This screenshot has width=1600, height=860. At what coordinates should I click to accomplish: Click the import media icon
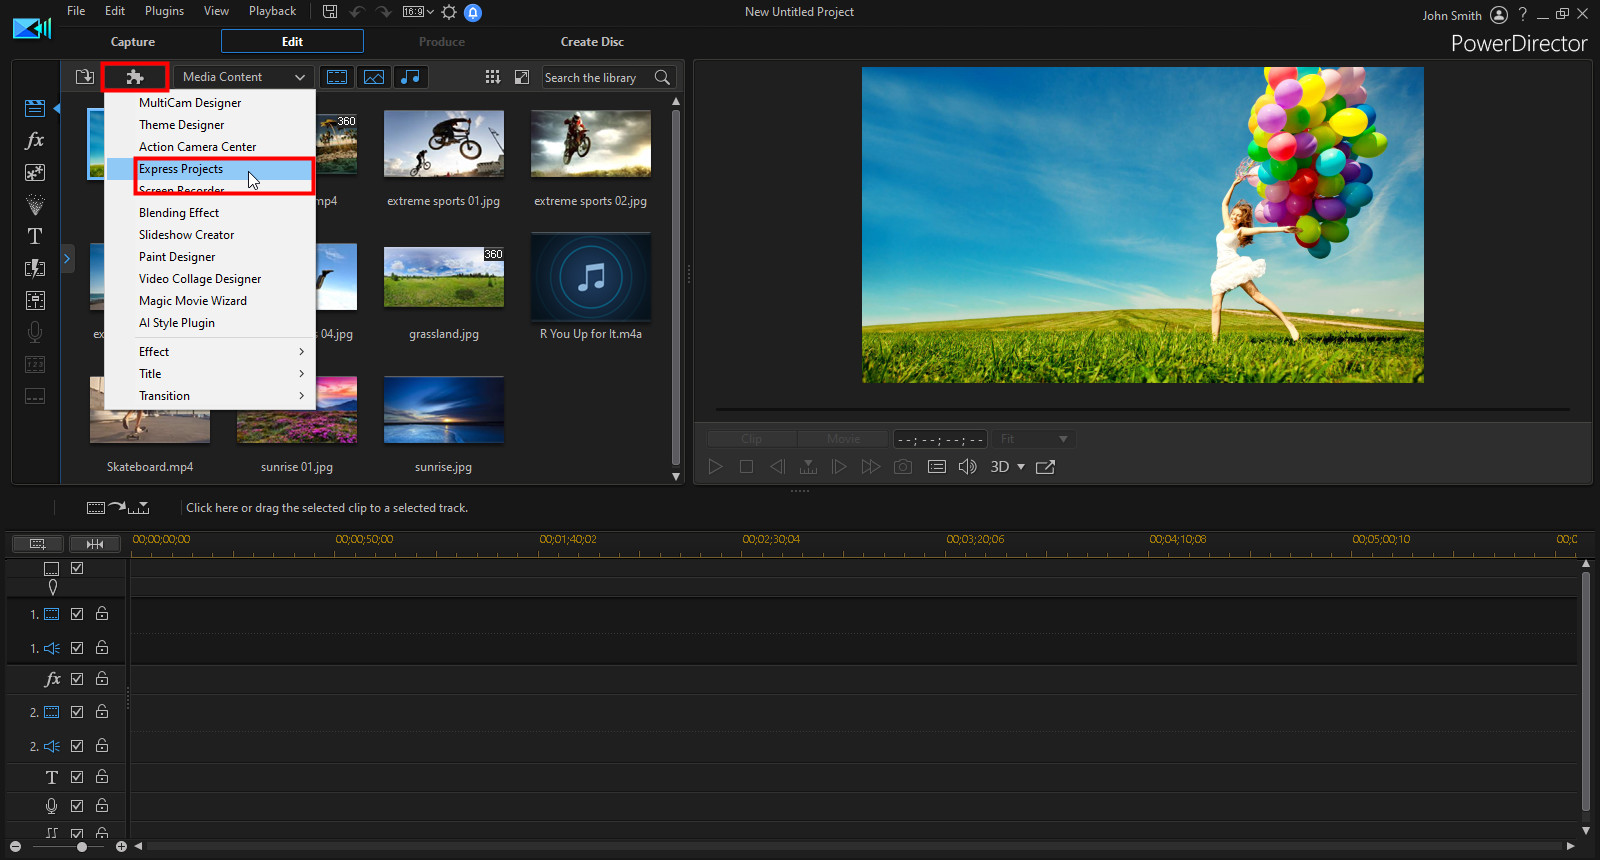click(x=85, y=77)
